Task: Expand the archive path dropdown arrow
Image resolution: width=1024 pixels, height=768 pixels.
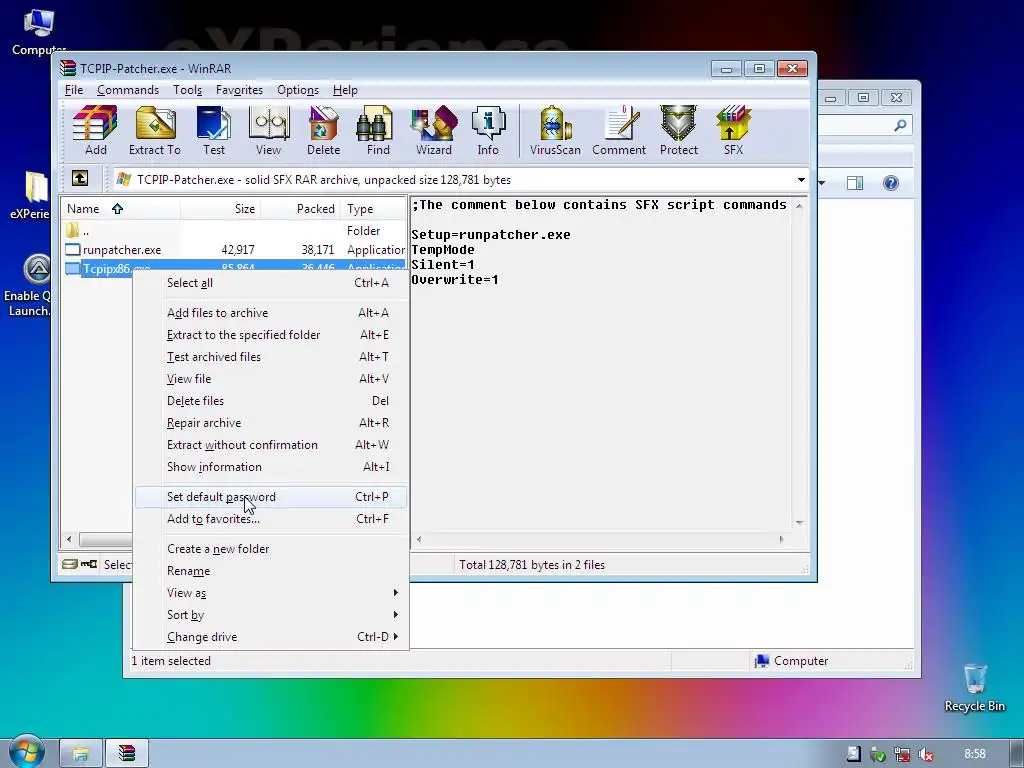Action: (801, 180)
